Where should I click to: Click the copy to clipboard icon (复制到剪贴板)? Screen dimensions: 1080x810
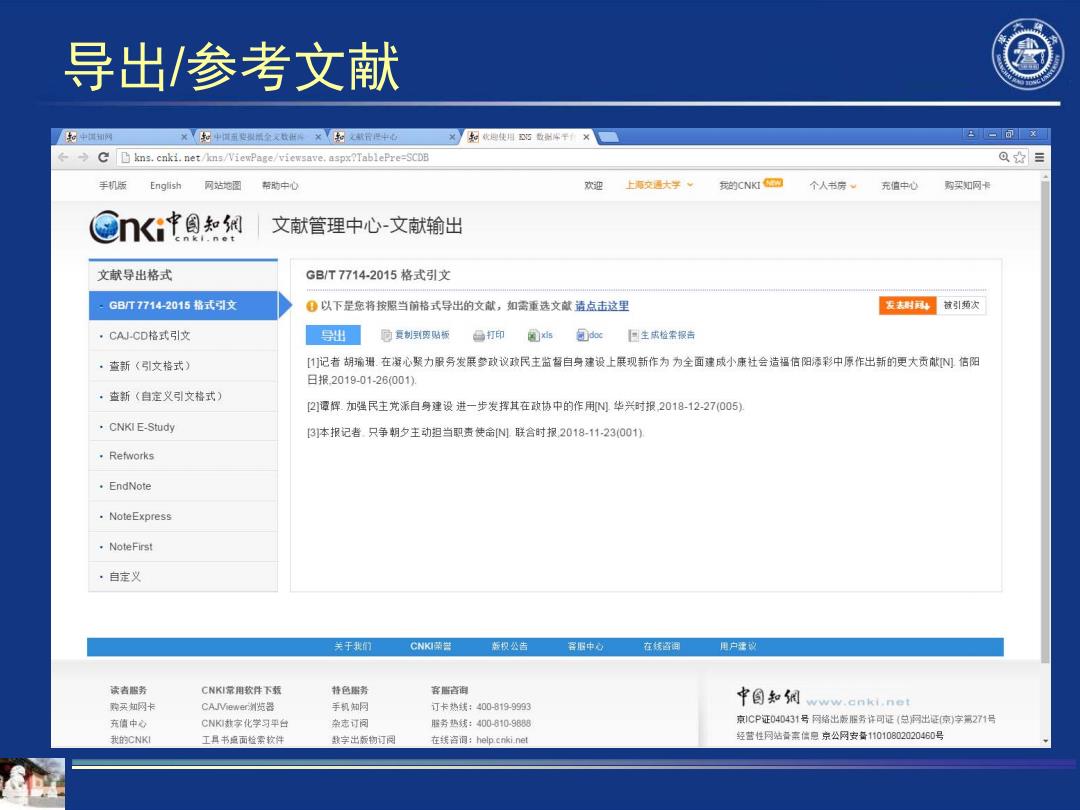386,335
